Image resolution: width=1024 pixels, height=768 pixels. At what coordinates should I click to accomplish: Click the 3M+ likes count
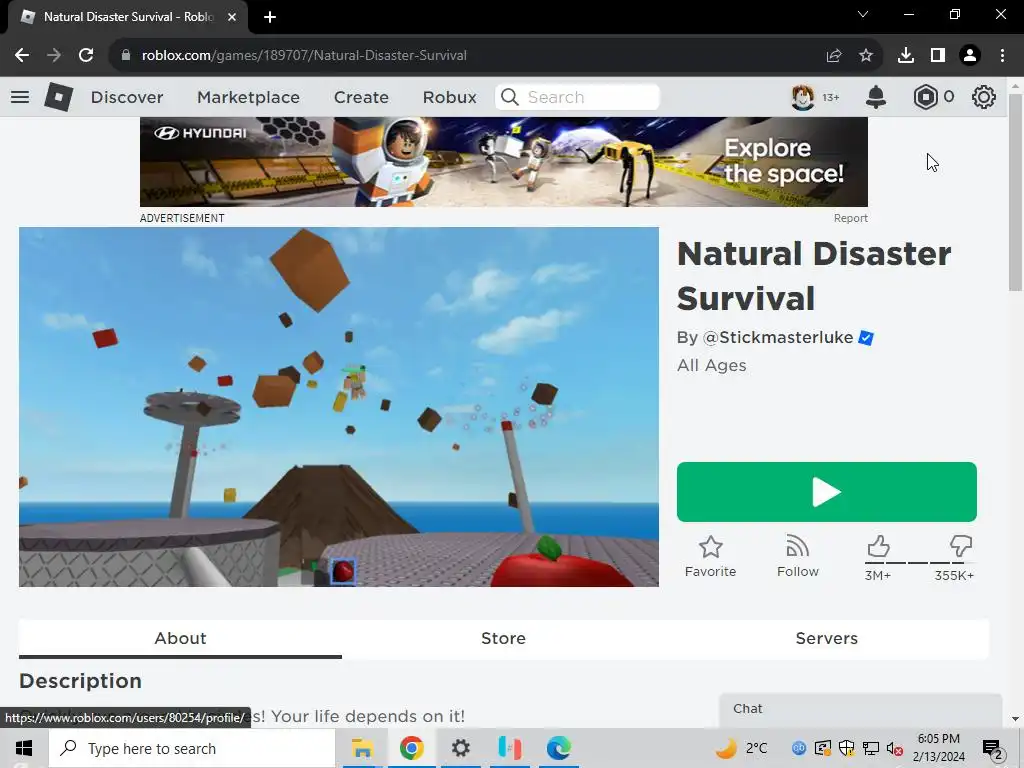878,575
